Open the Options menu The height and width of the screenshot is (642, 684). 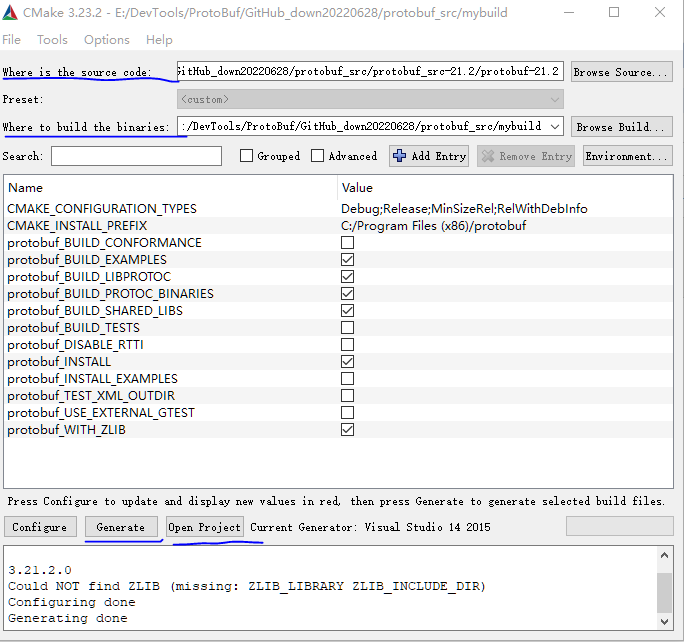pyautogui.click(x=107, y=40)
